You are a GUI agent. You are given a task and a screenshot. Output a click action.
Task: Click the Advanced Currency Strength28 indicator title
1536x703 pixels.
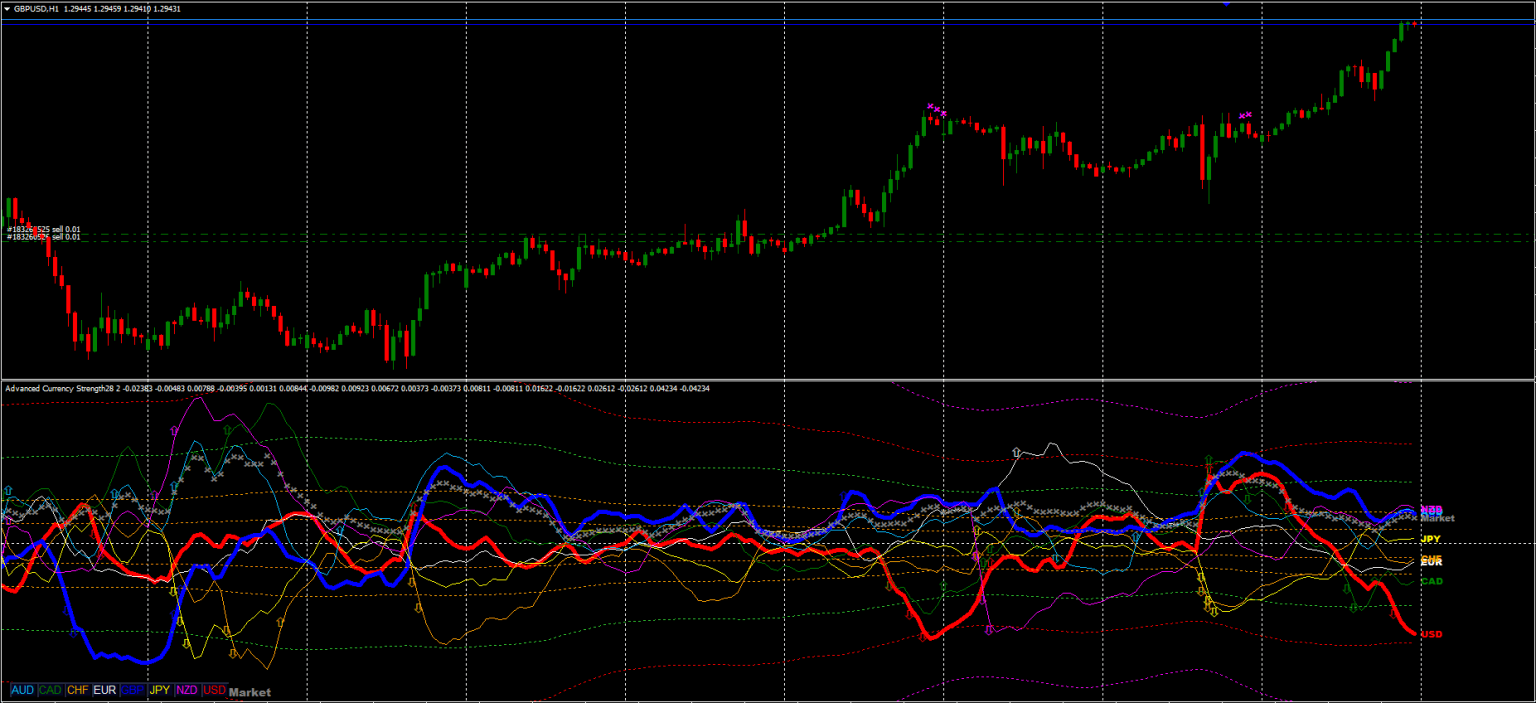click(x=60, y=389)
